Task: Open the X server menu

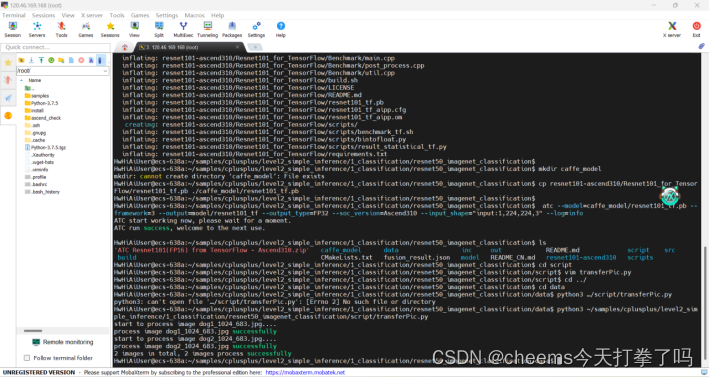Action: click(x=92, y=15)
